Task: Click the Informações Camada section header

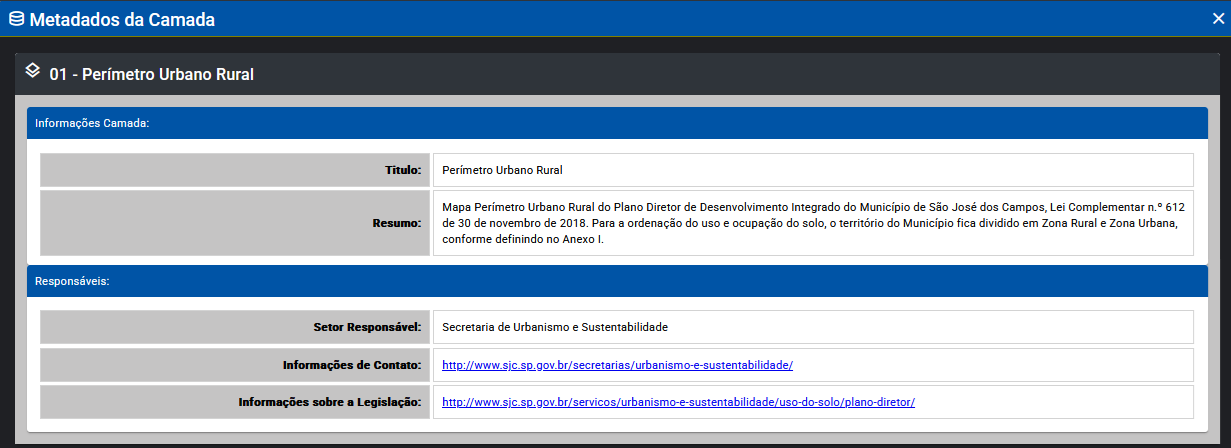Action: pos(92,123)
